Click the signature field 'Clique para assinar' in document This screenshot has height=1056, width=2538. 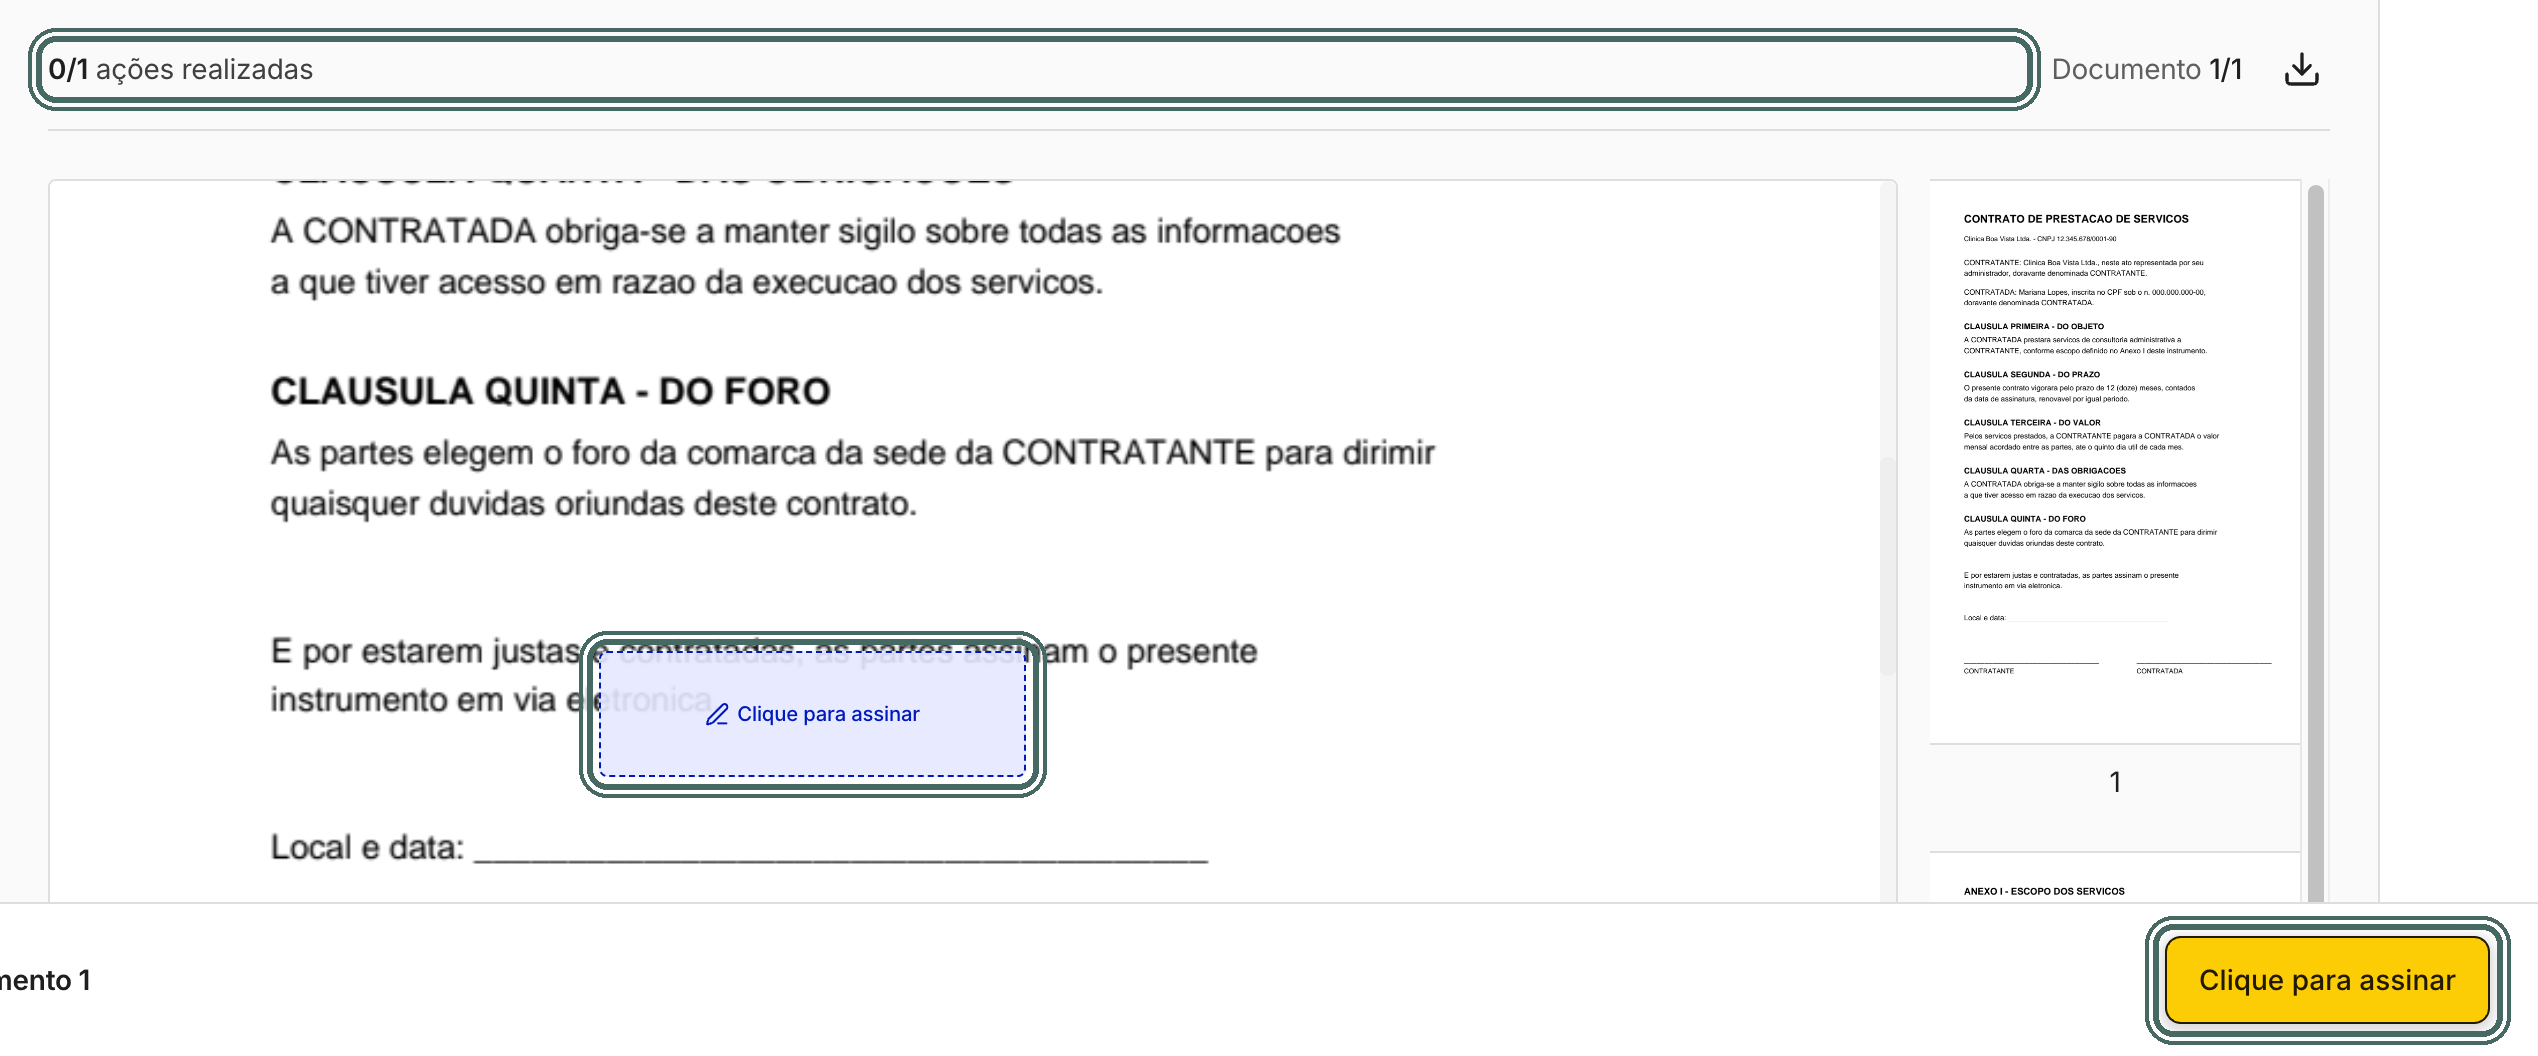tap(812, 714)
